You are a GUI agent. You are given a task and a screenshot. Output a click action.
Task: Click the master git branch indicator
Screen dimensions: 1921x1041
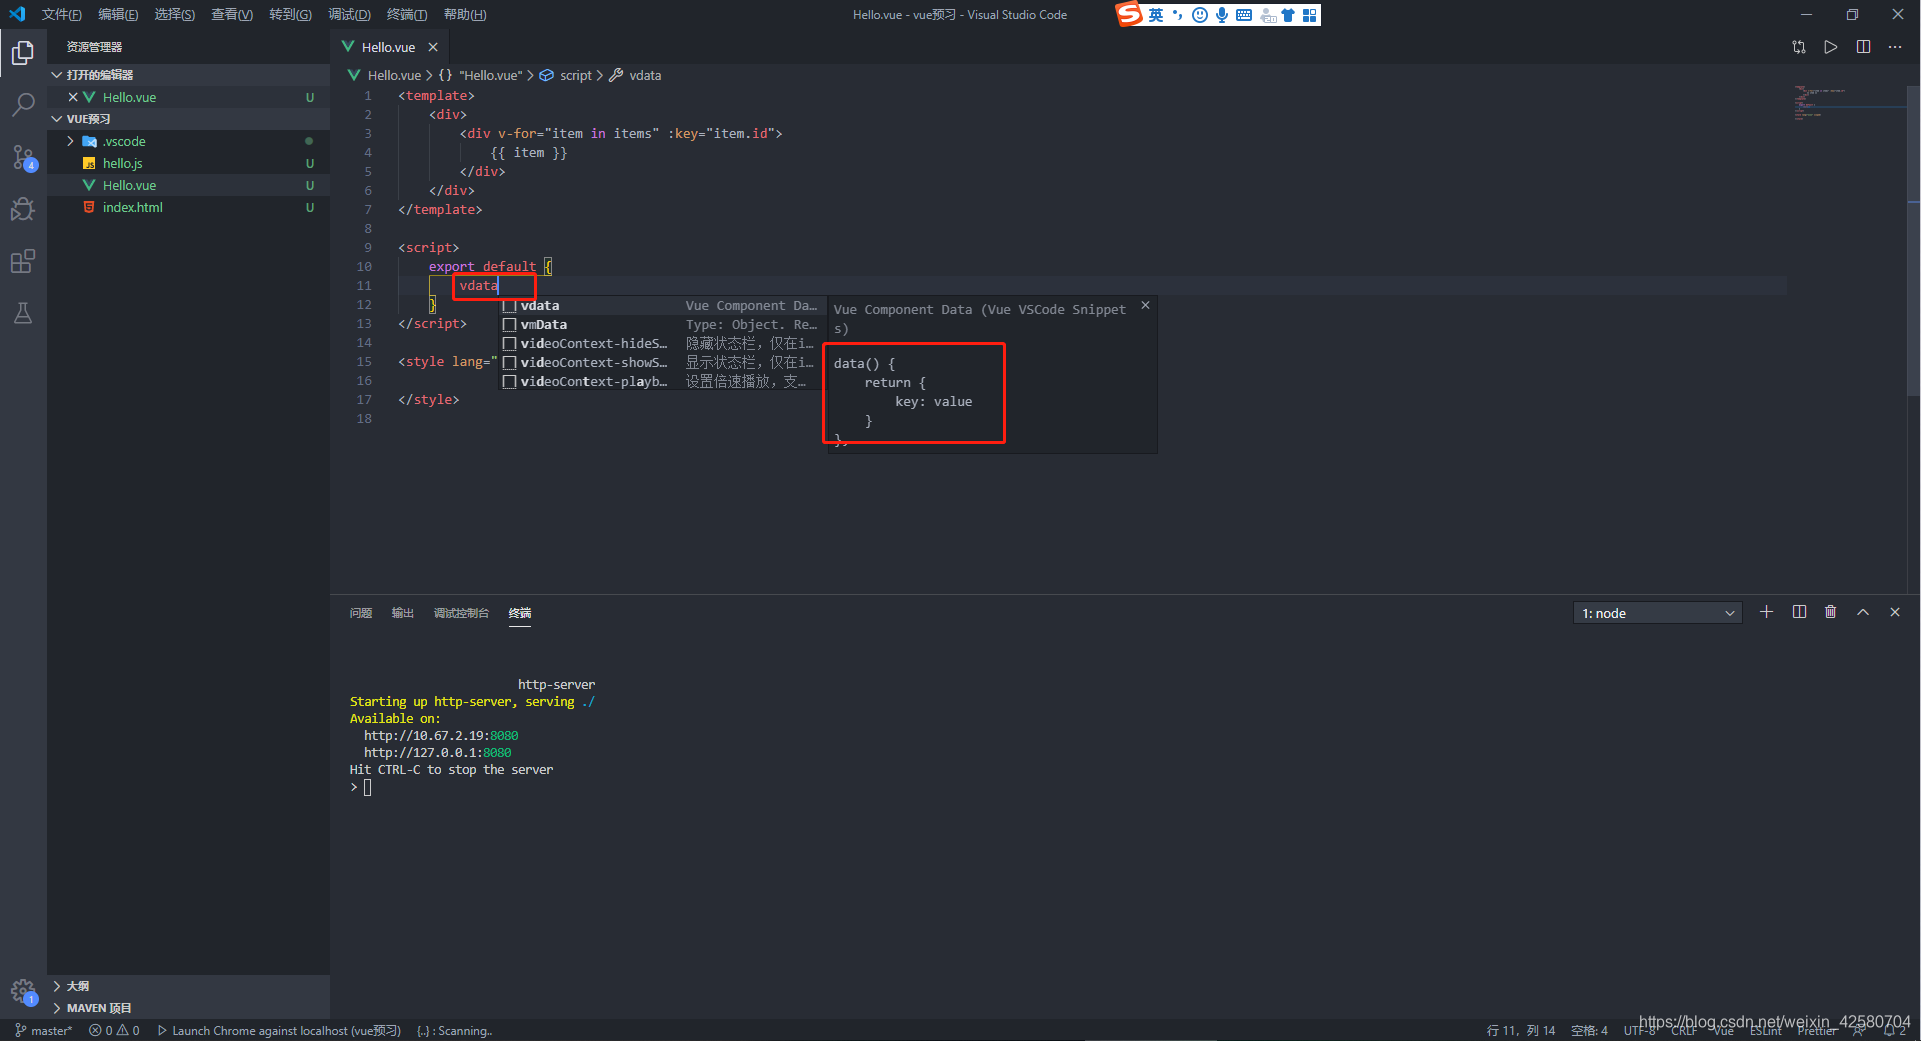point(44,1031)
